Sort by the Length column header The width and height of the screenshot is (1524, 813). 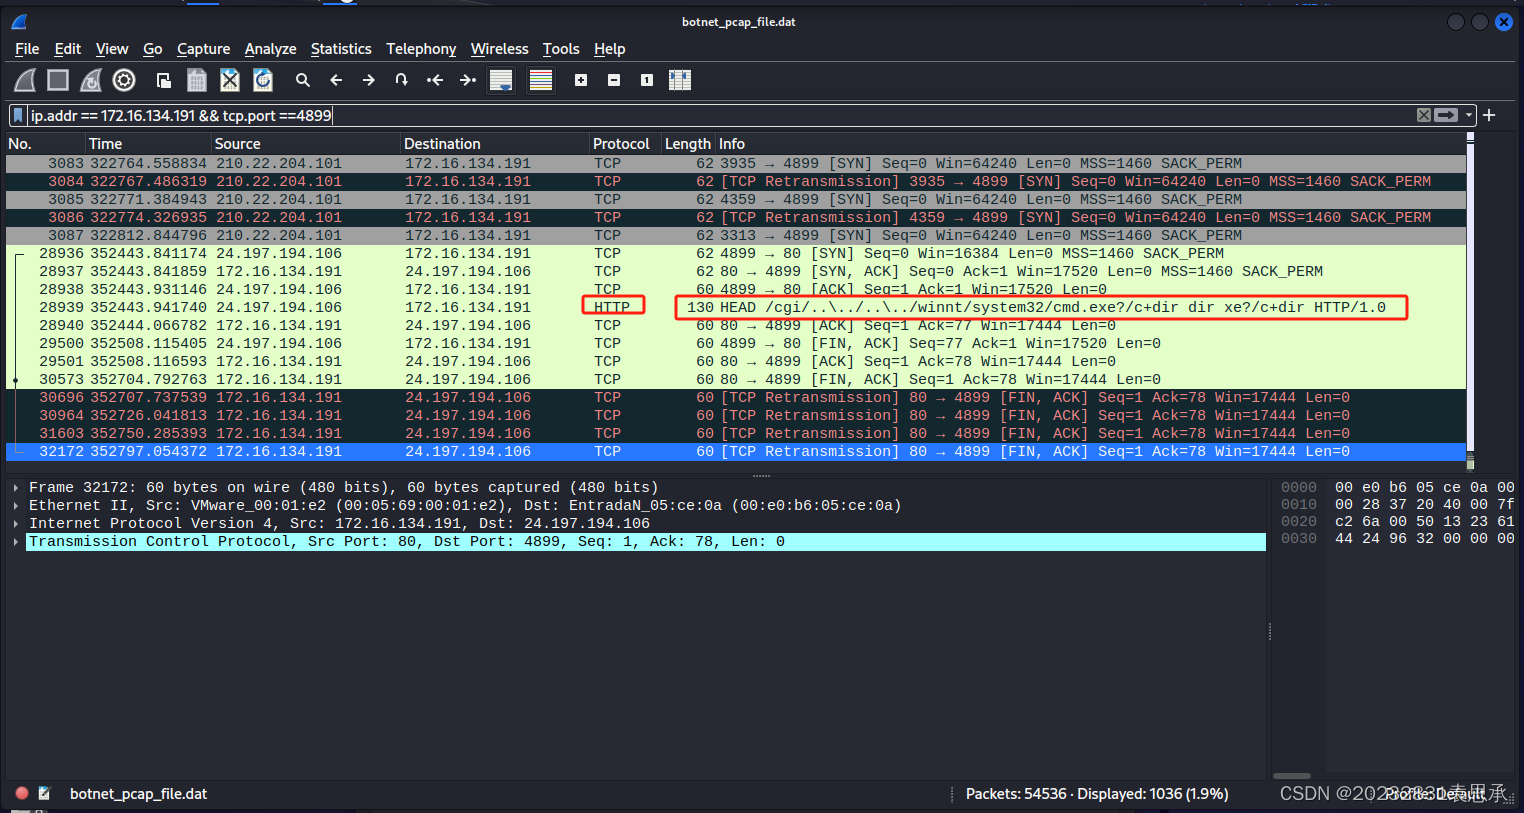point(688,144)
